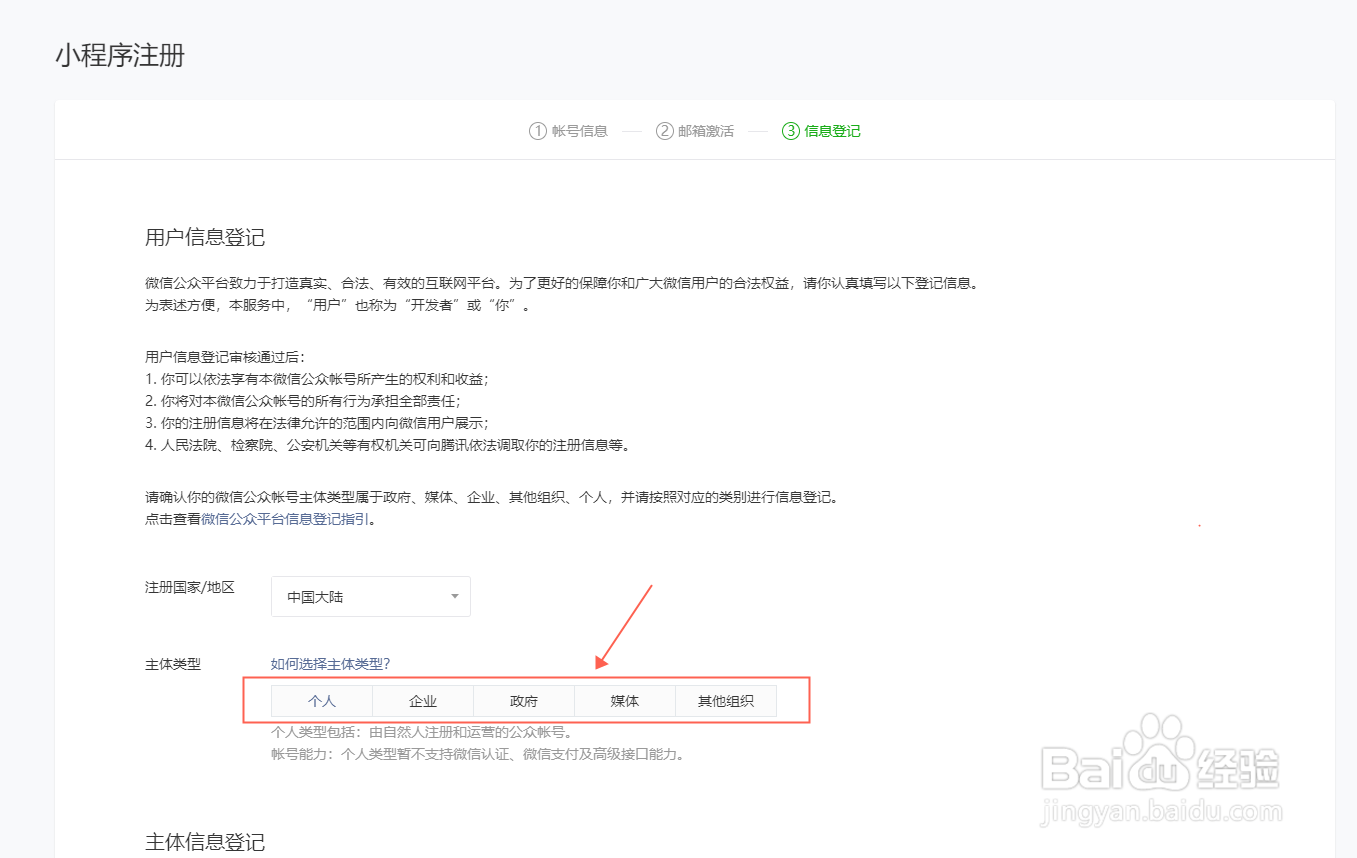Screen dimensions: 1357x858
Task: Select the 企业 entity type
Action: pos(423,701)
